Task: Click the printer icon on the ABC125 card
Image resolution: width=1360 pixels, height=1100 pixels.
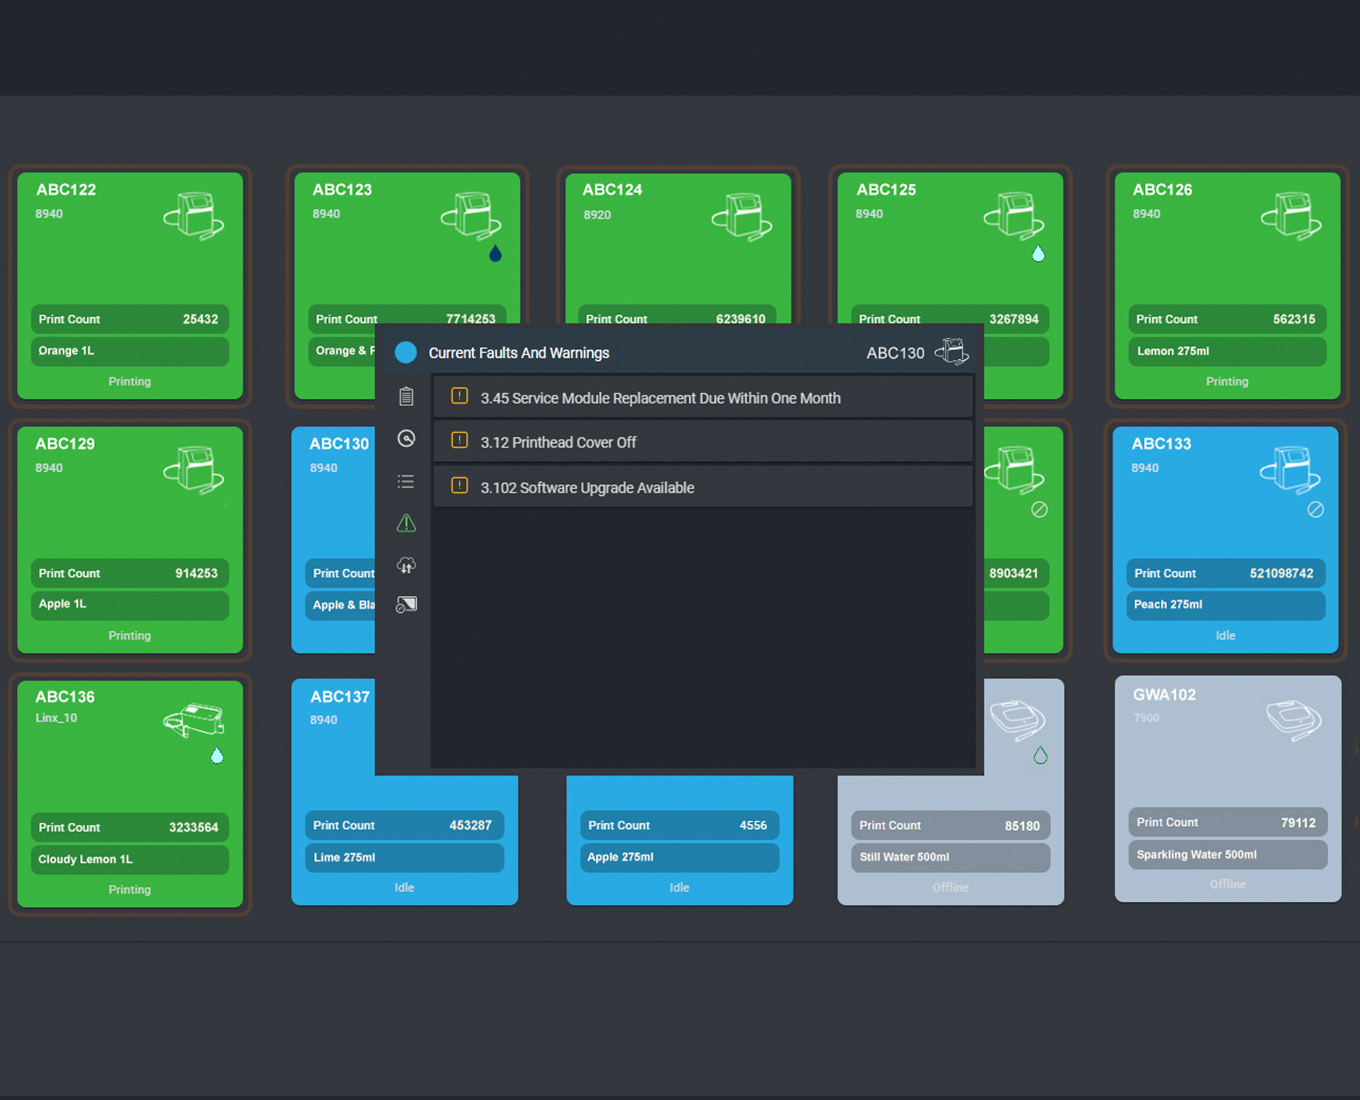Action: pyautogui.click(x=1014, y=216)
